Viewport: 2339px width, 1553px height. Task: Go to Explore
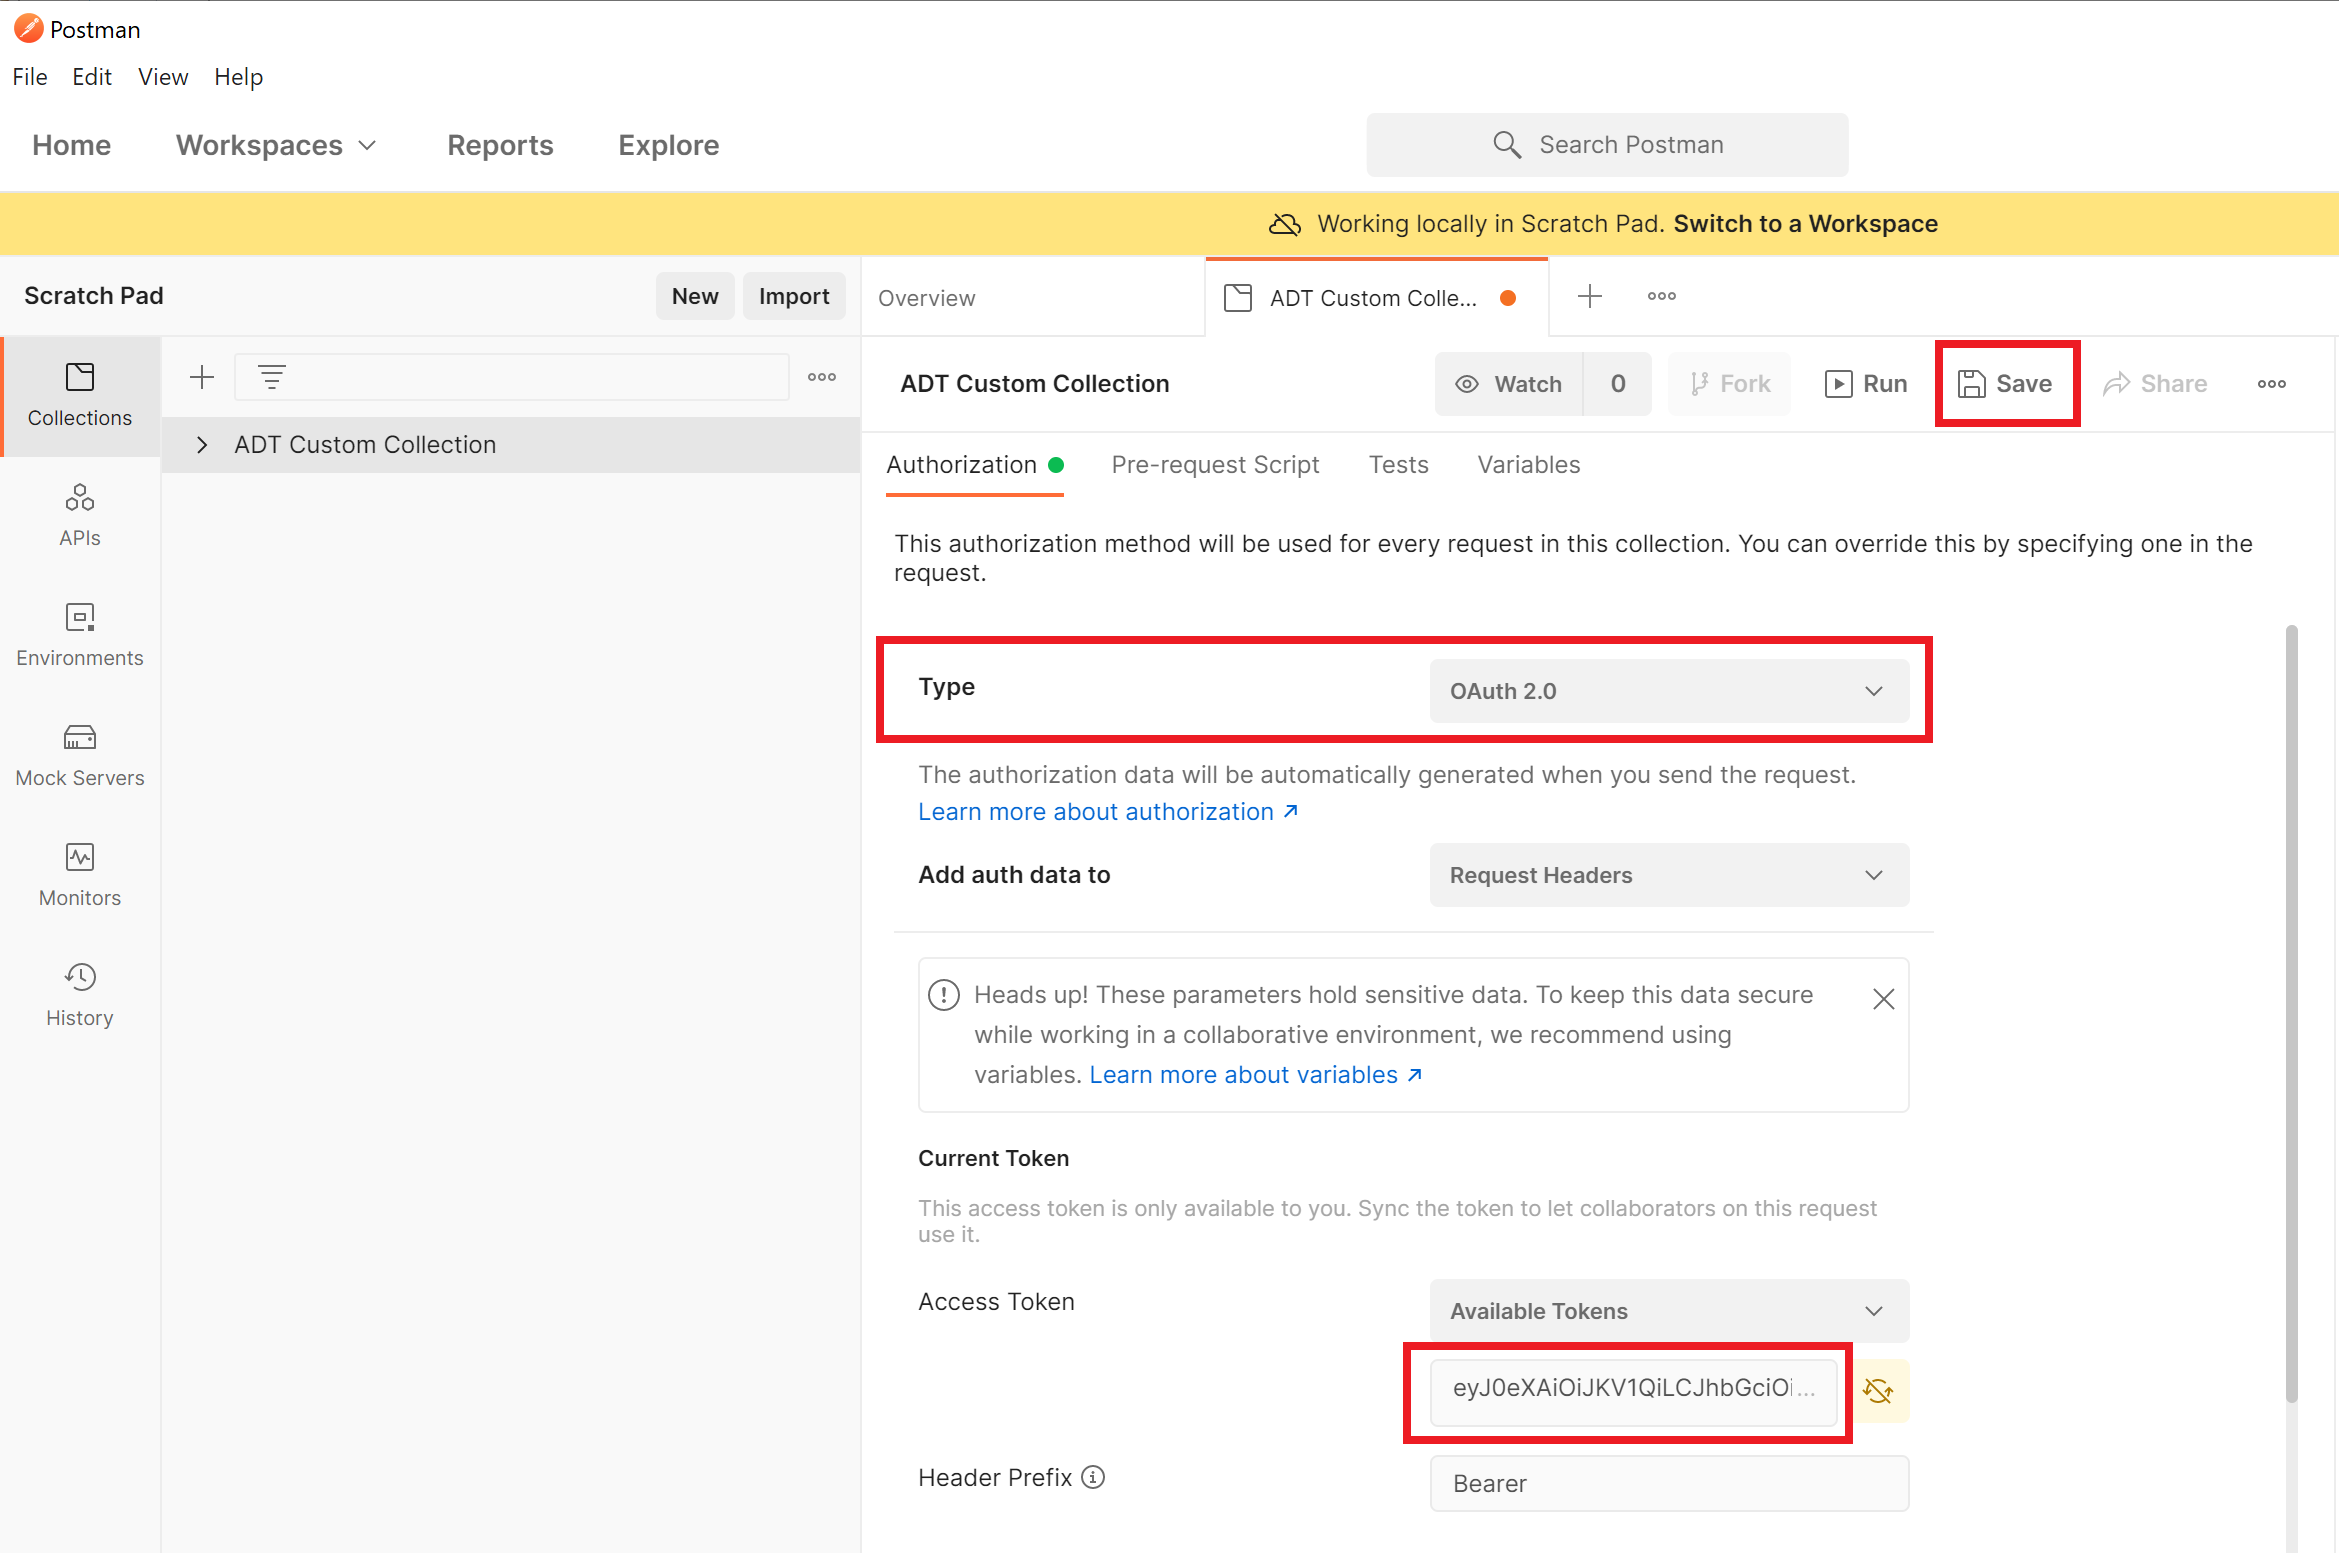click(669, 145)
